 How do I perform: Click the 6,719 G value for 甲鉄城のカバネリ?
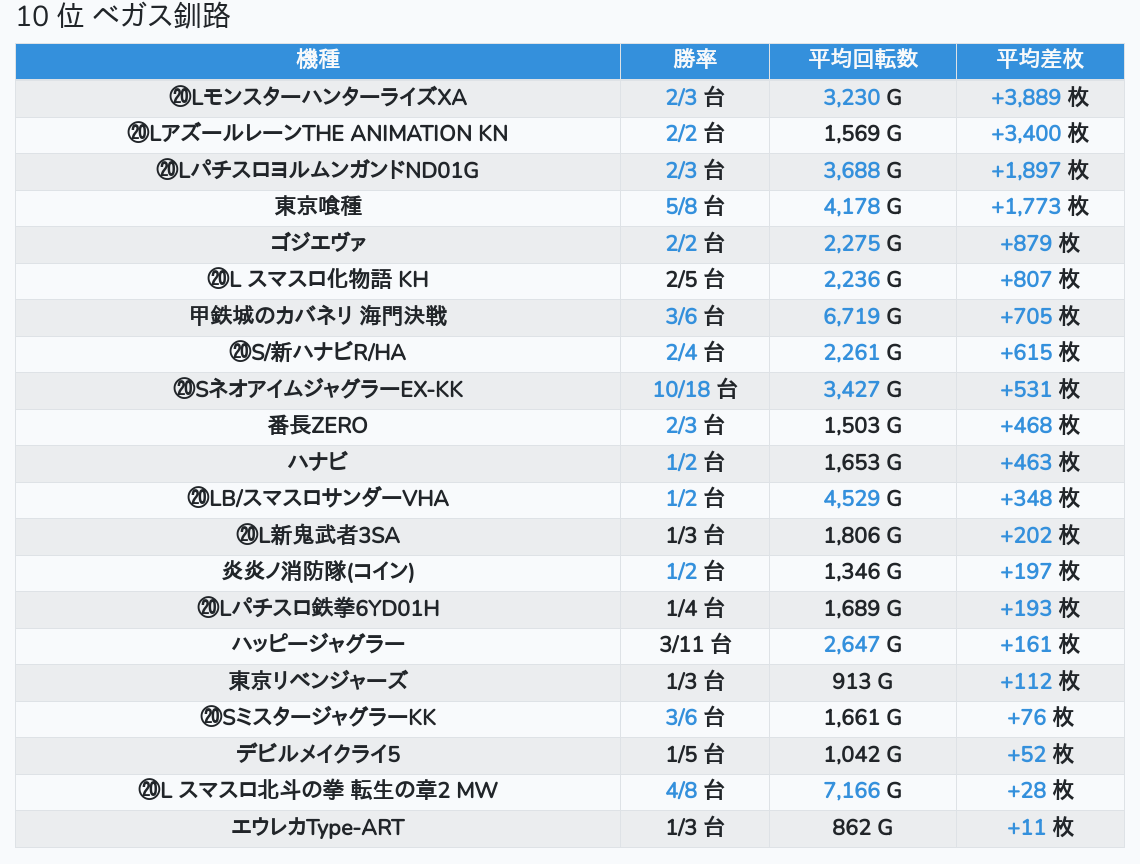point(851,316)
